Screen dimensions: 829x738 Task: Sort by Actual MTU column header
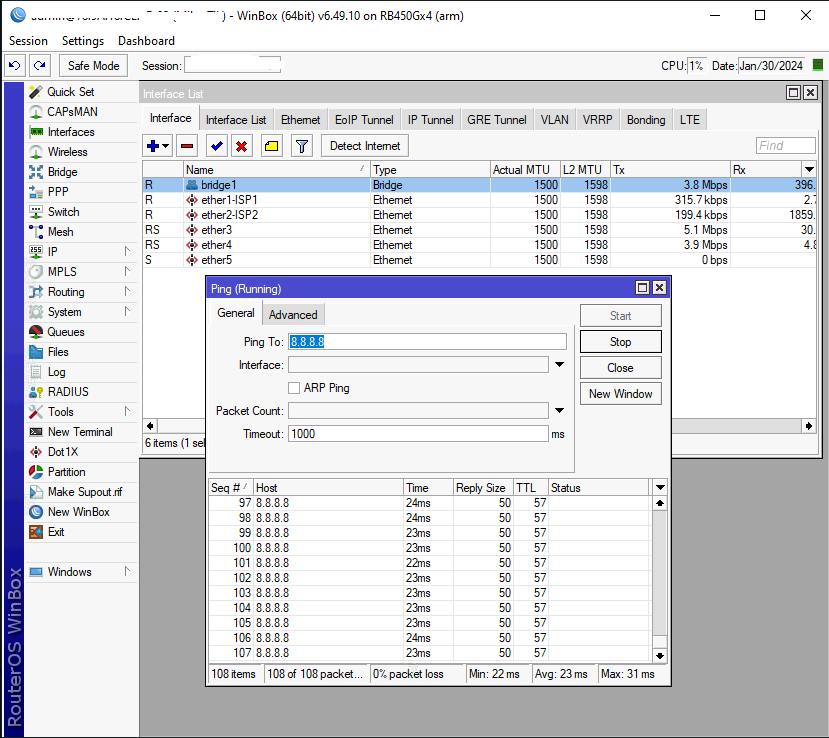pyautogui.click(x=525, y=170)
